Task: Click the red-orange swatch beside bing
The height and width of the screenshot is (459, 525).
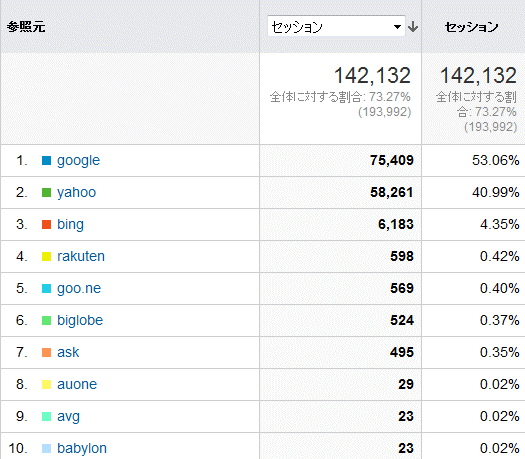Action: pyautogui.click(x=46, y=224)
